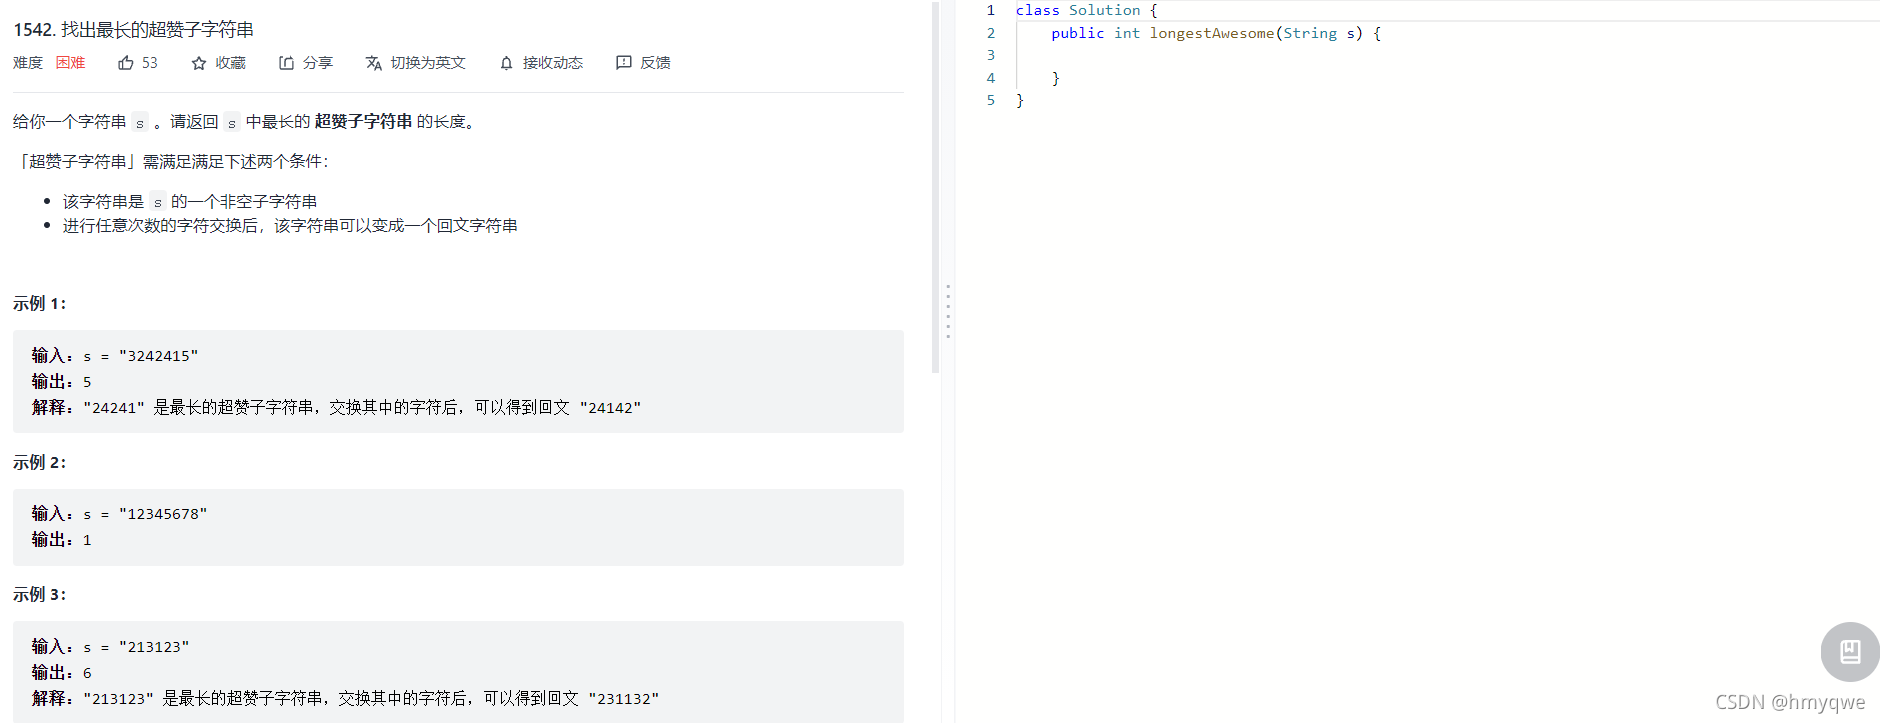Click the thumbs-up like icon

126,63
